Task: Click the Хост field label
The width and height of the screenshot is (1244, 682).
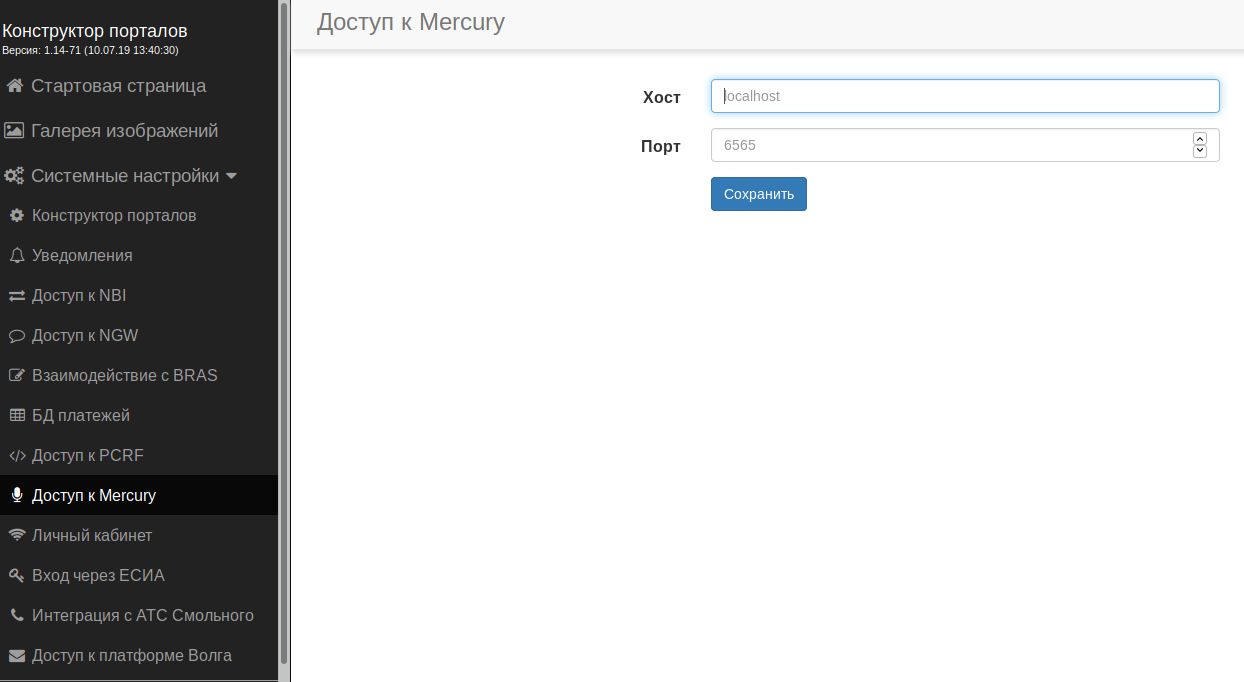Action: pos(662,97)
